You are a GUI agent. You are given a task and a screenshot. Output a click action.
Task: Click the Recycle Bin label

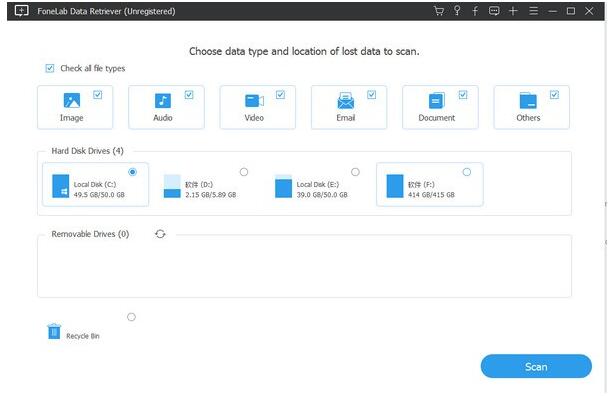pyautogui.click(x=83, y=336)
